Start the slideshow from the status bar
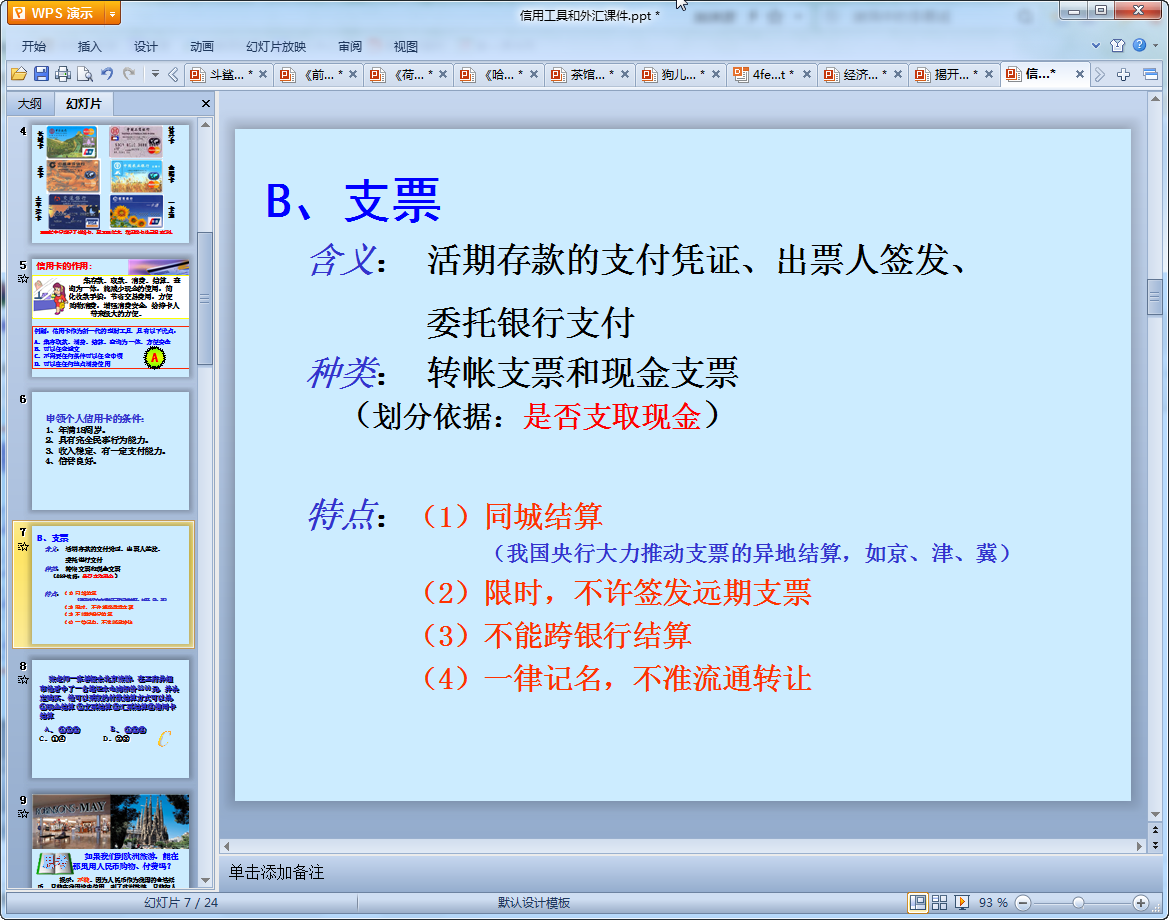 [x=962, y=901]
